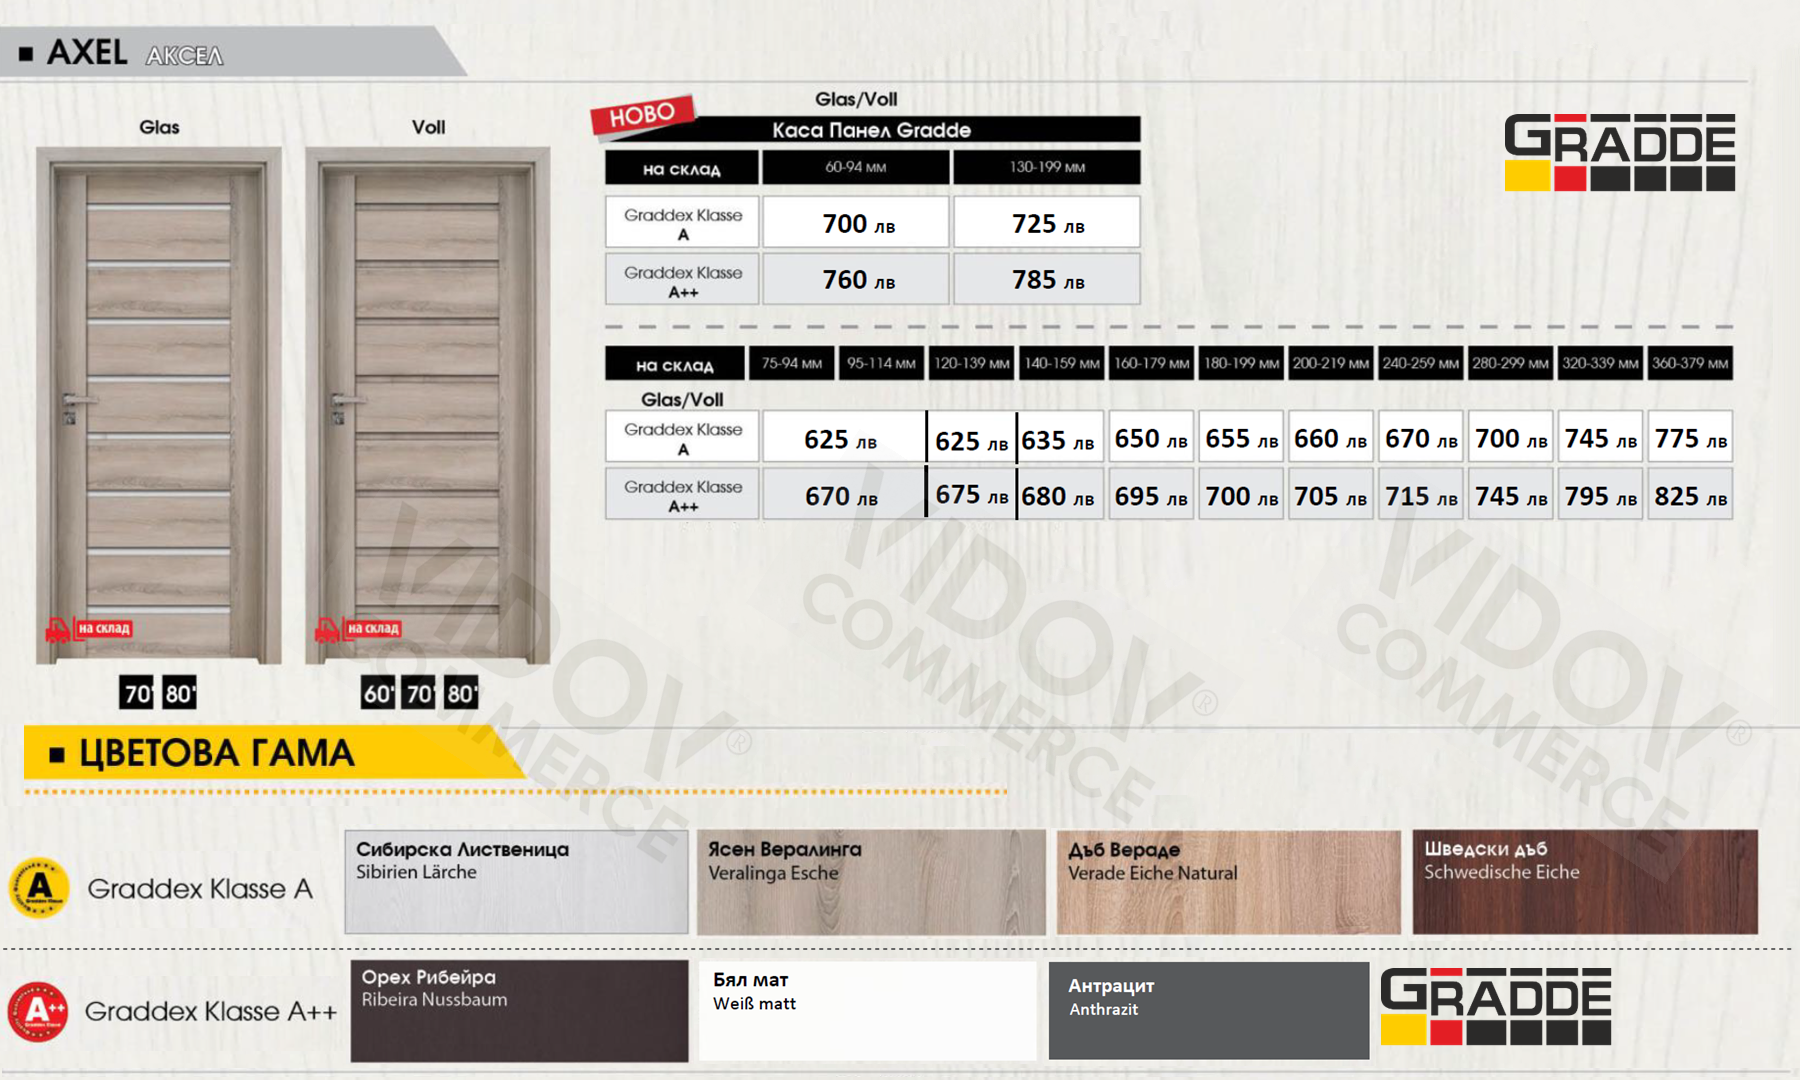Click the 320-339 мм column header
The width and height of the screenshot is (1800, 1080).
(x=1600, y=363)
